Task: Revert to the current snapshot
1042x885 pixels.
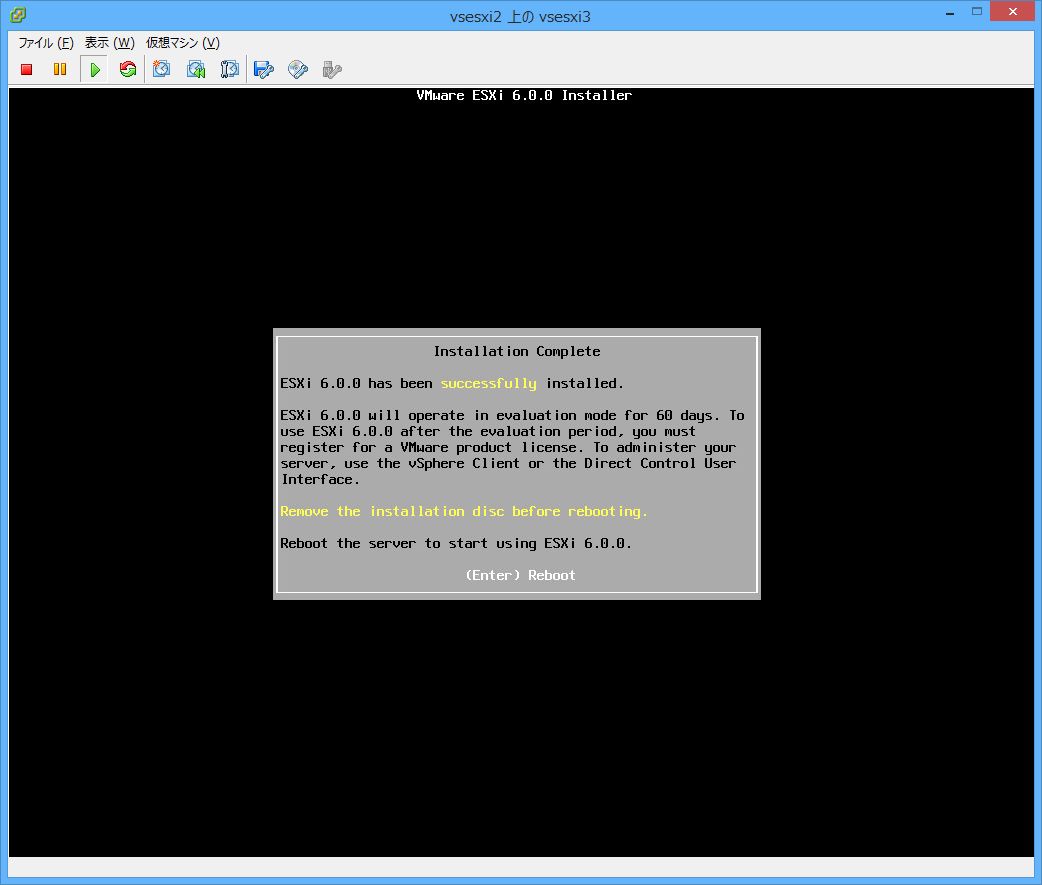Action: pyautogui.click(x=196, y=69)
